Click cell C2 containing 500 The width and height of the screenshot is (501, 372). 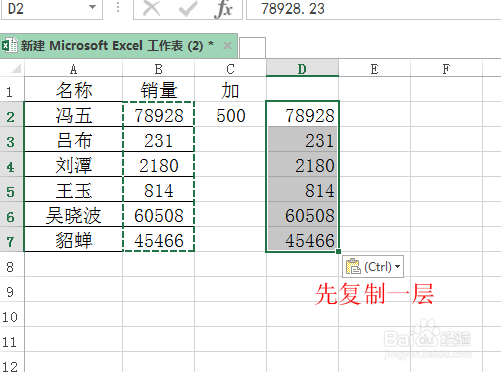pyautogui.click(x=230, y=114)
